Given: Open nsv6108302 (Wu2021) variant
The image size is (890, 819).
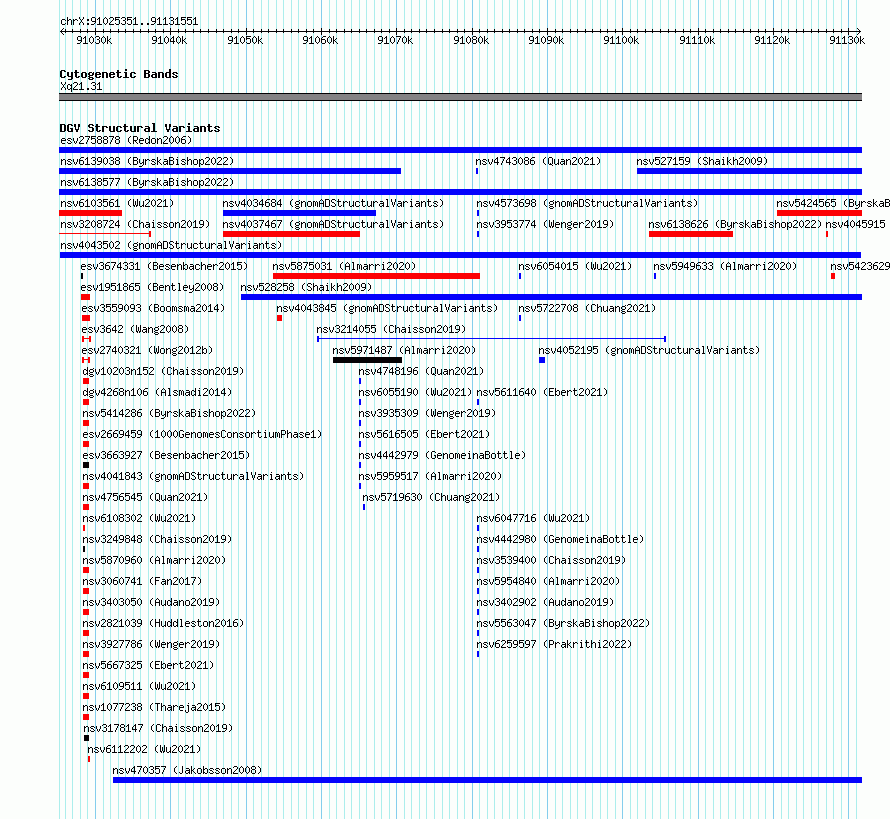Looking at the screenshot, I should [x=139, y=518].
